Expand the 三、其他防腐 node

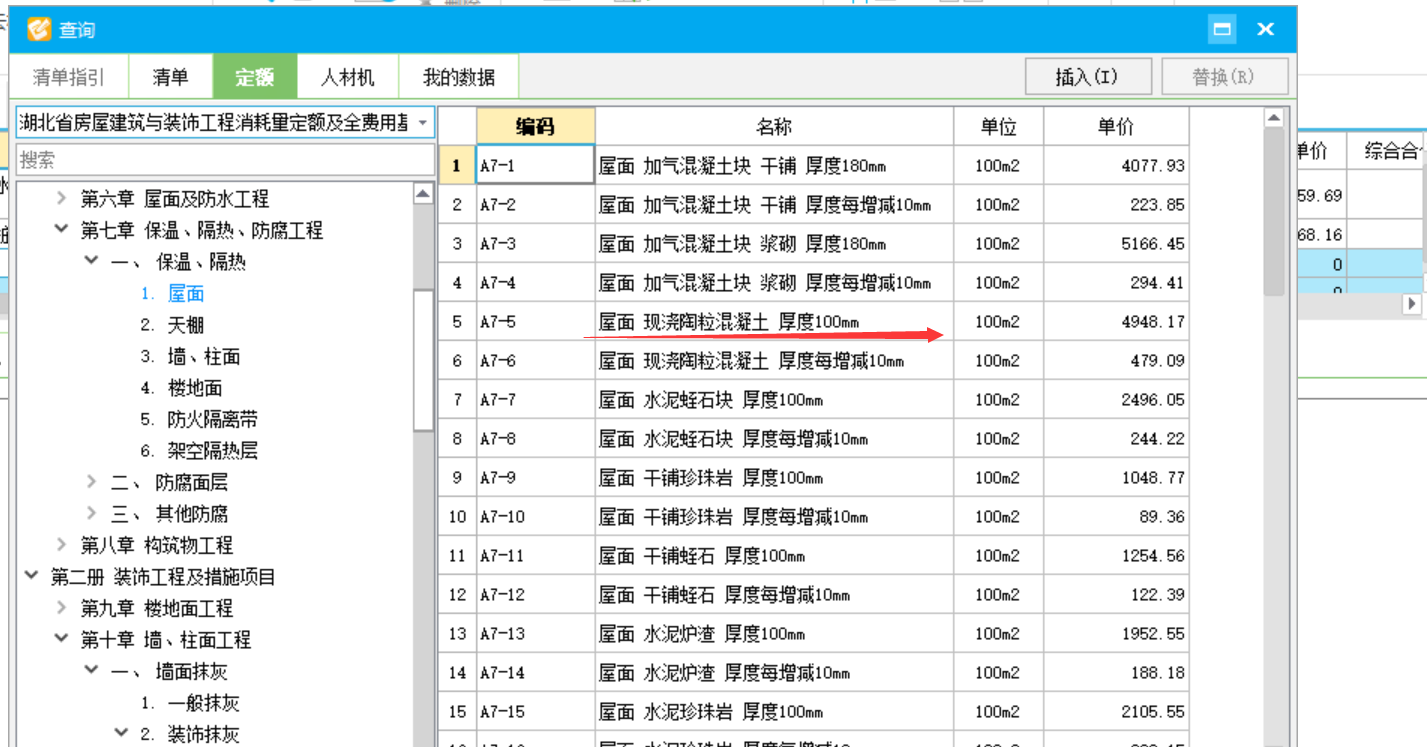92,513
